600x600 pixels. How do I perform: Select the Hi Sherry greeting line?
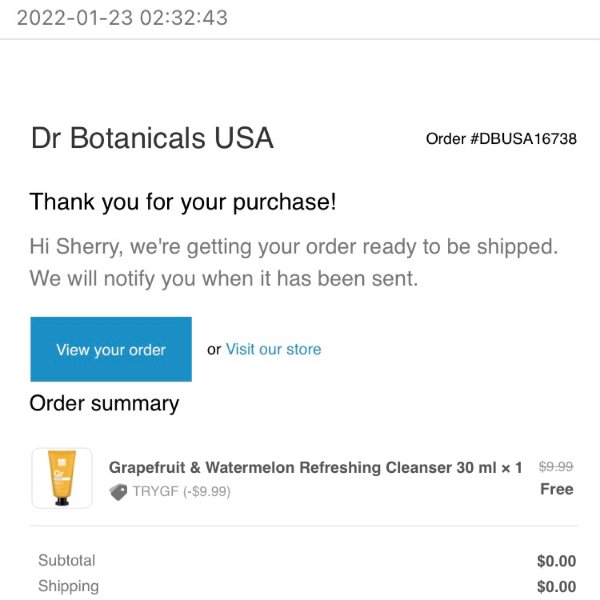pos(294,246)
